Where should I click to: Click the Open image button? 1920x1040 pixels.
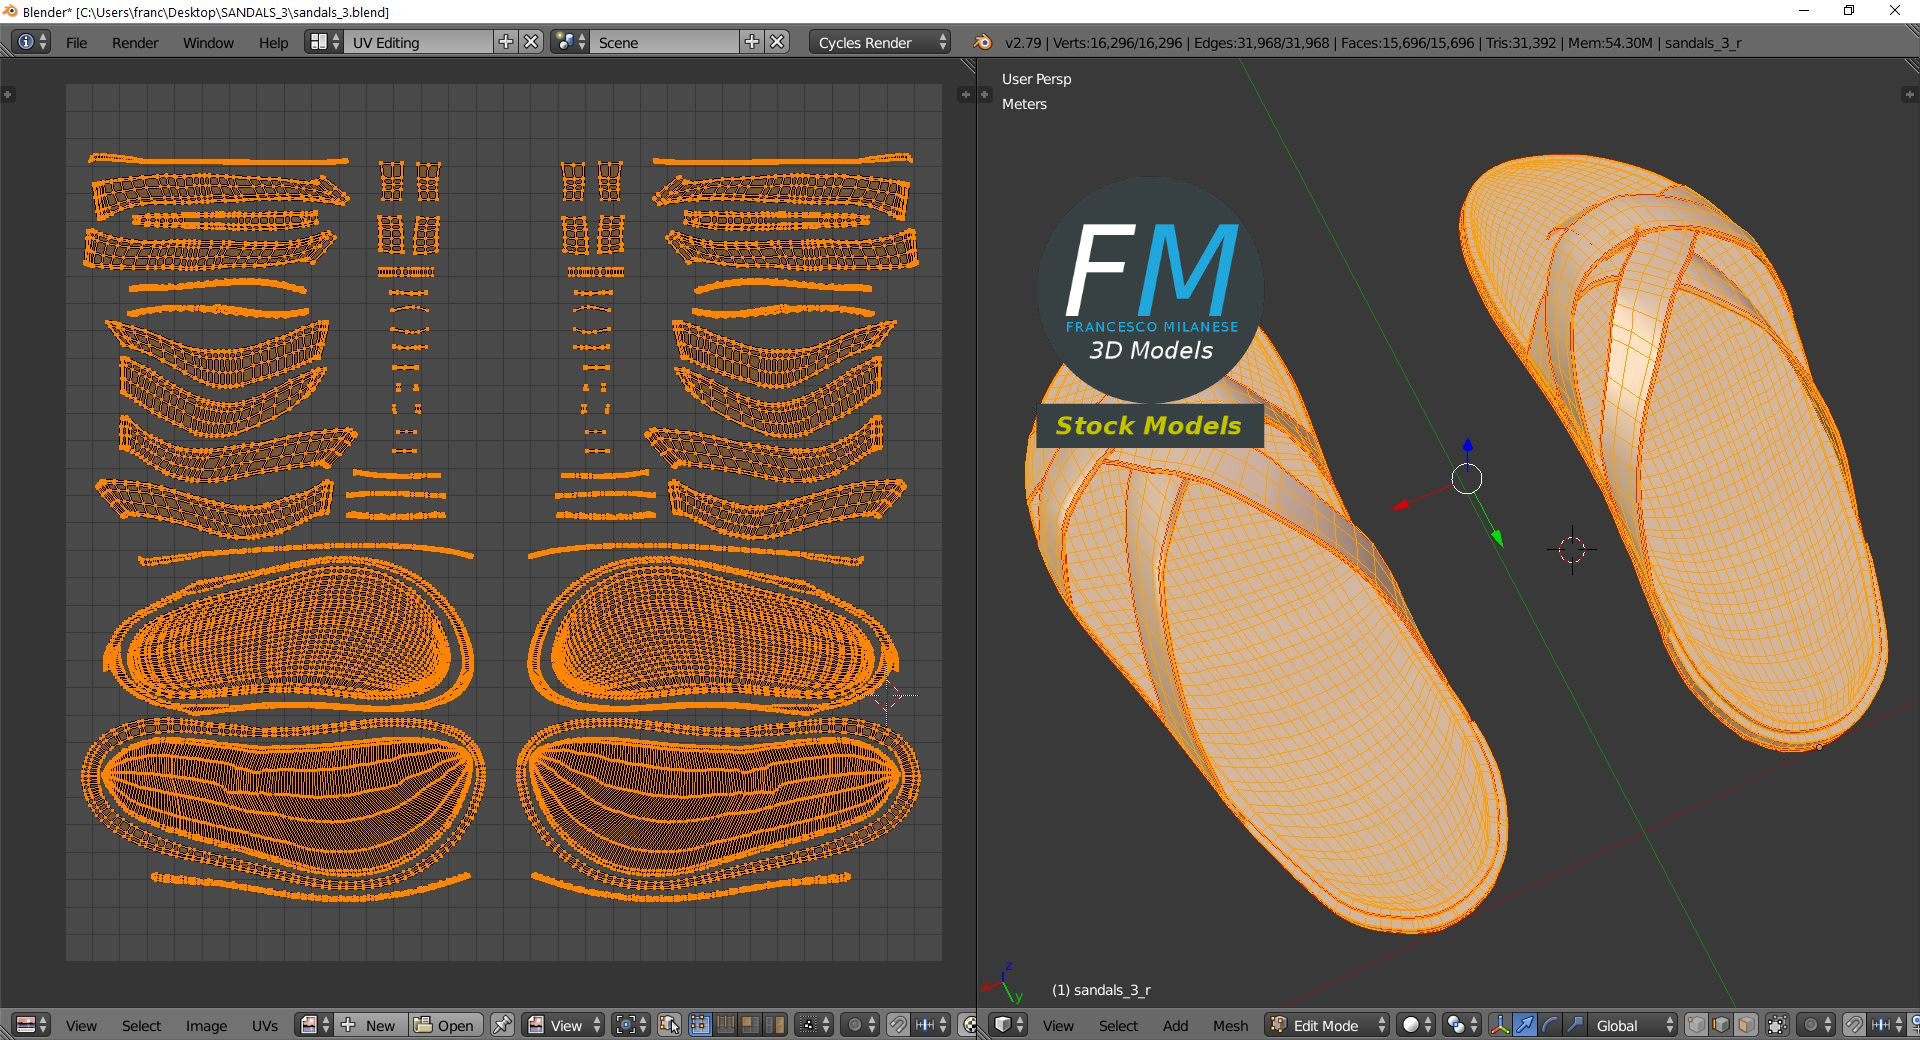[x=446, y=1025]
